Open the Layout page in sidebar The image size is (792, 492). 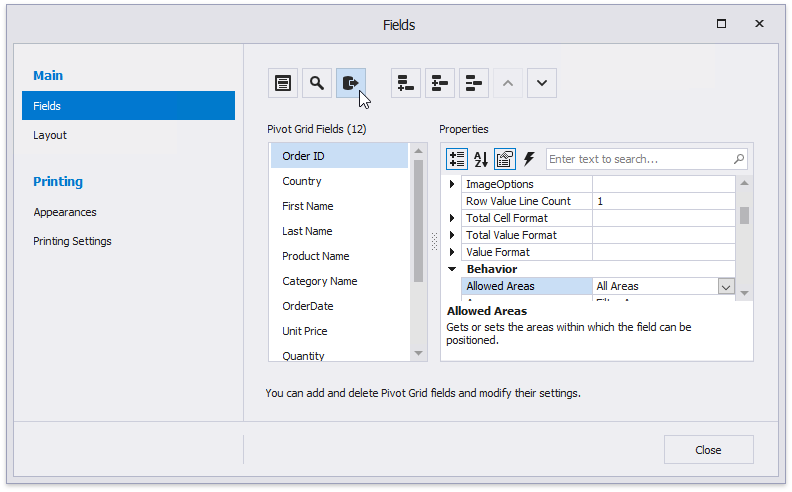point(50,135)
